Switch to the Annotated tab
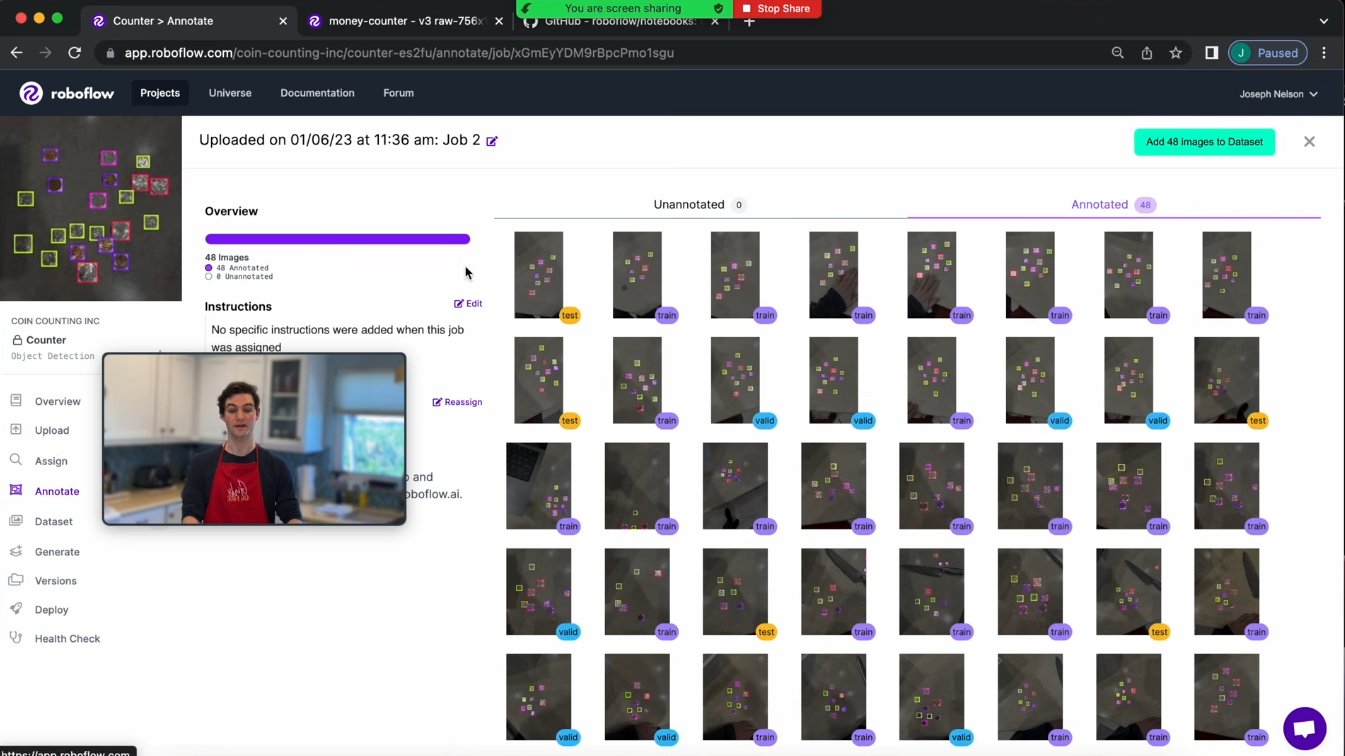Viewport: 1345px width, 756px height. click(1113, 204)
